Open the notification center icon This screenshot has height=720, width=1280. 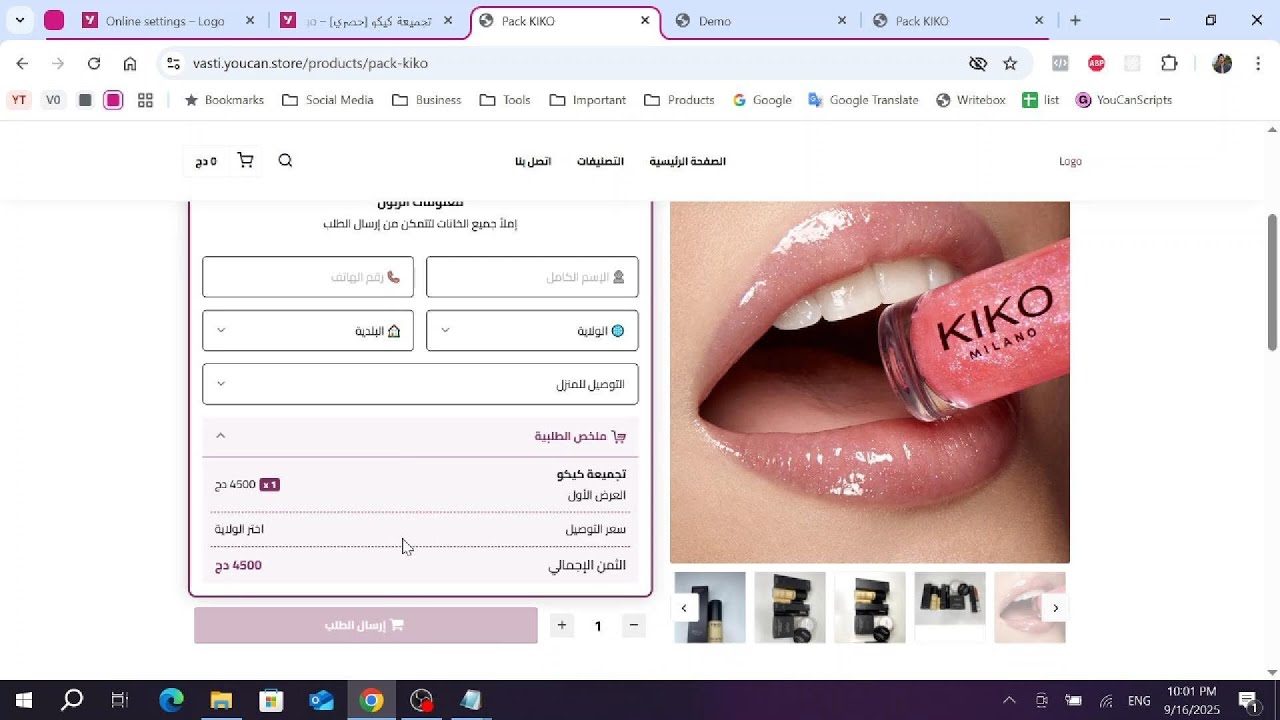[x=1248, y=700]
